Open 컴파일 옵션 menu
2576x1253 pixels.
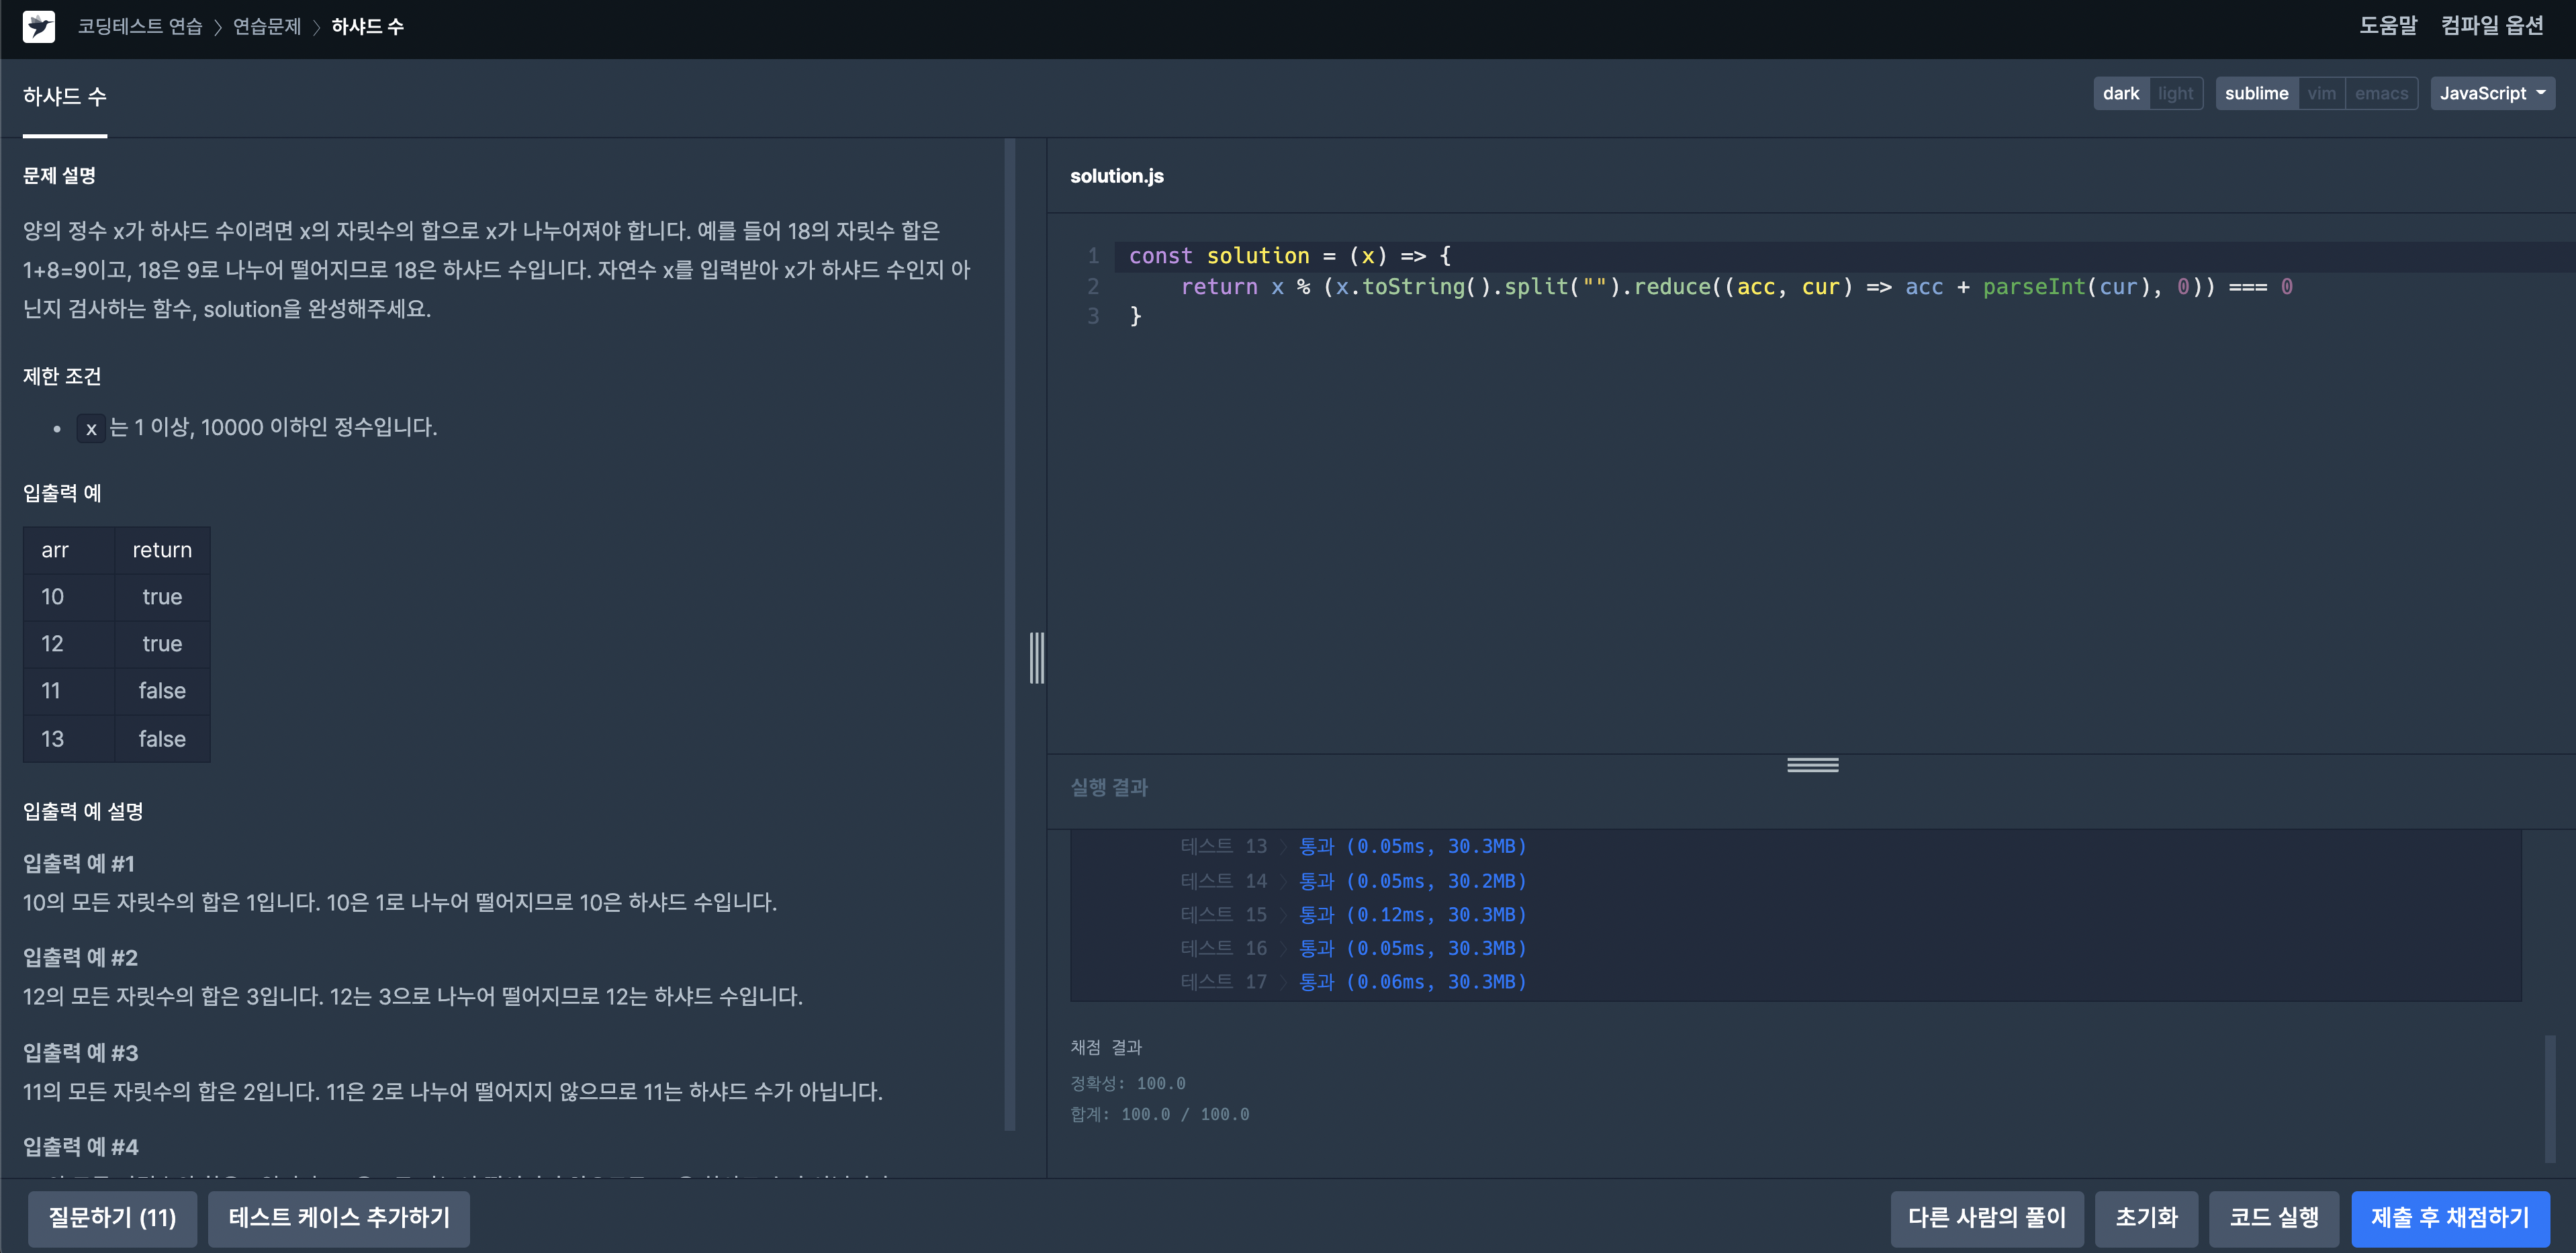(x=2491, y=26)
